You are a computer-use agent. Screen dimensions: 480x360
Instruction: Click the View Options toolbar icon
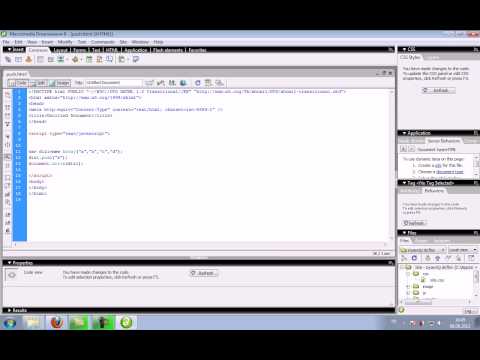[x=209, y=83]
